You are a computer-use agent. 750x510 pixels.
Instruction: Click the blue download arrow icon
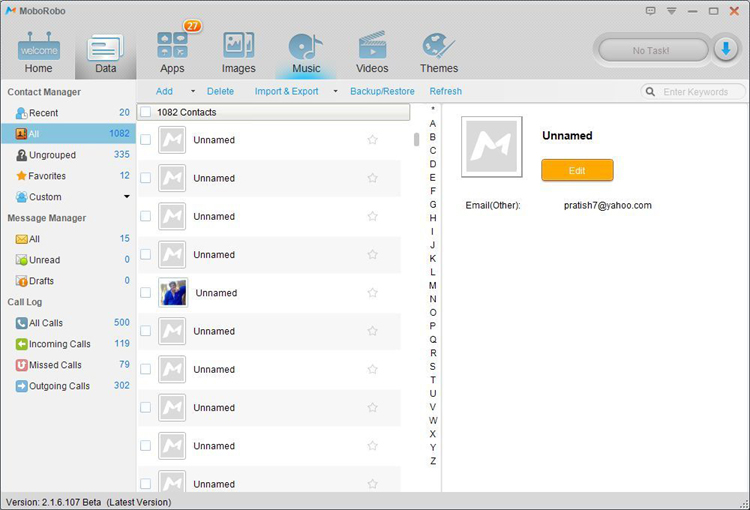click(726, 49)
